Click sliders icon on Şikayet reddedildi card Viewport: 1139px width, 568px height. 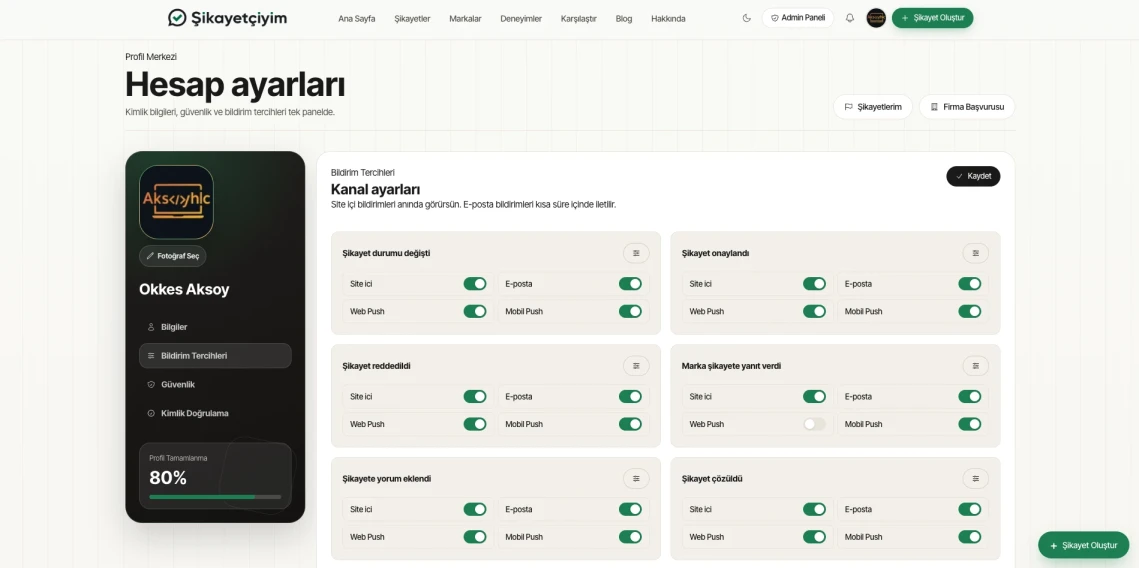(x=636, y=365)
